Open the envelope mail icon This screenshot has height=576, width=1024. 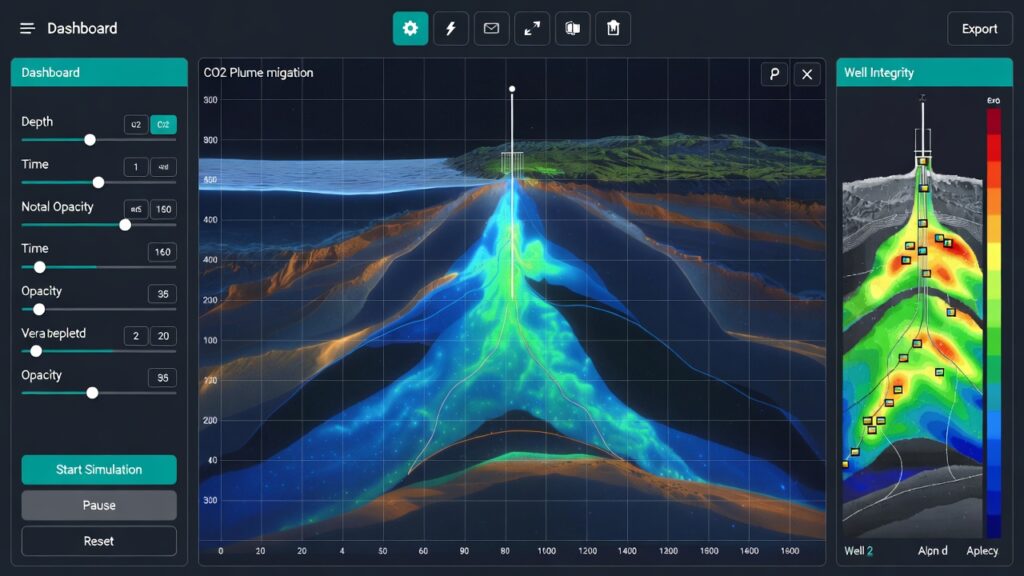(491, 29)
